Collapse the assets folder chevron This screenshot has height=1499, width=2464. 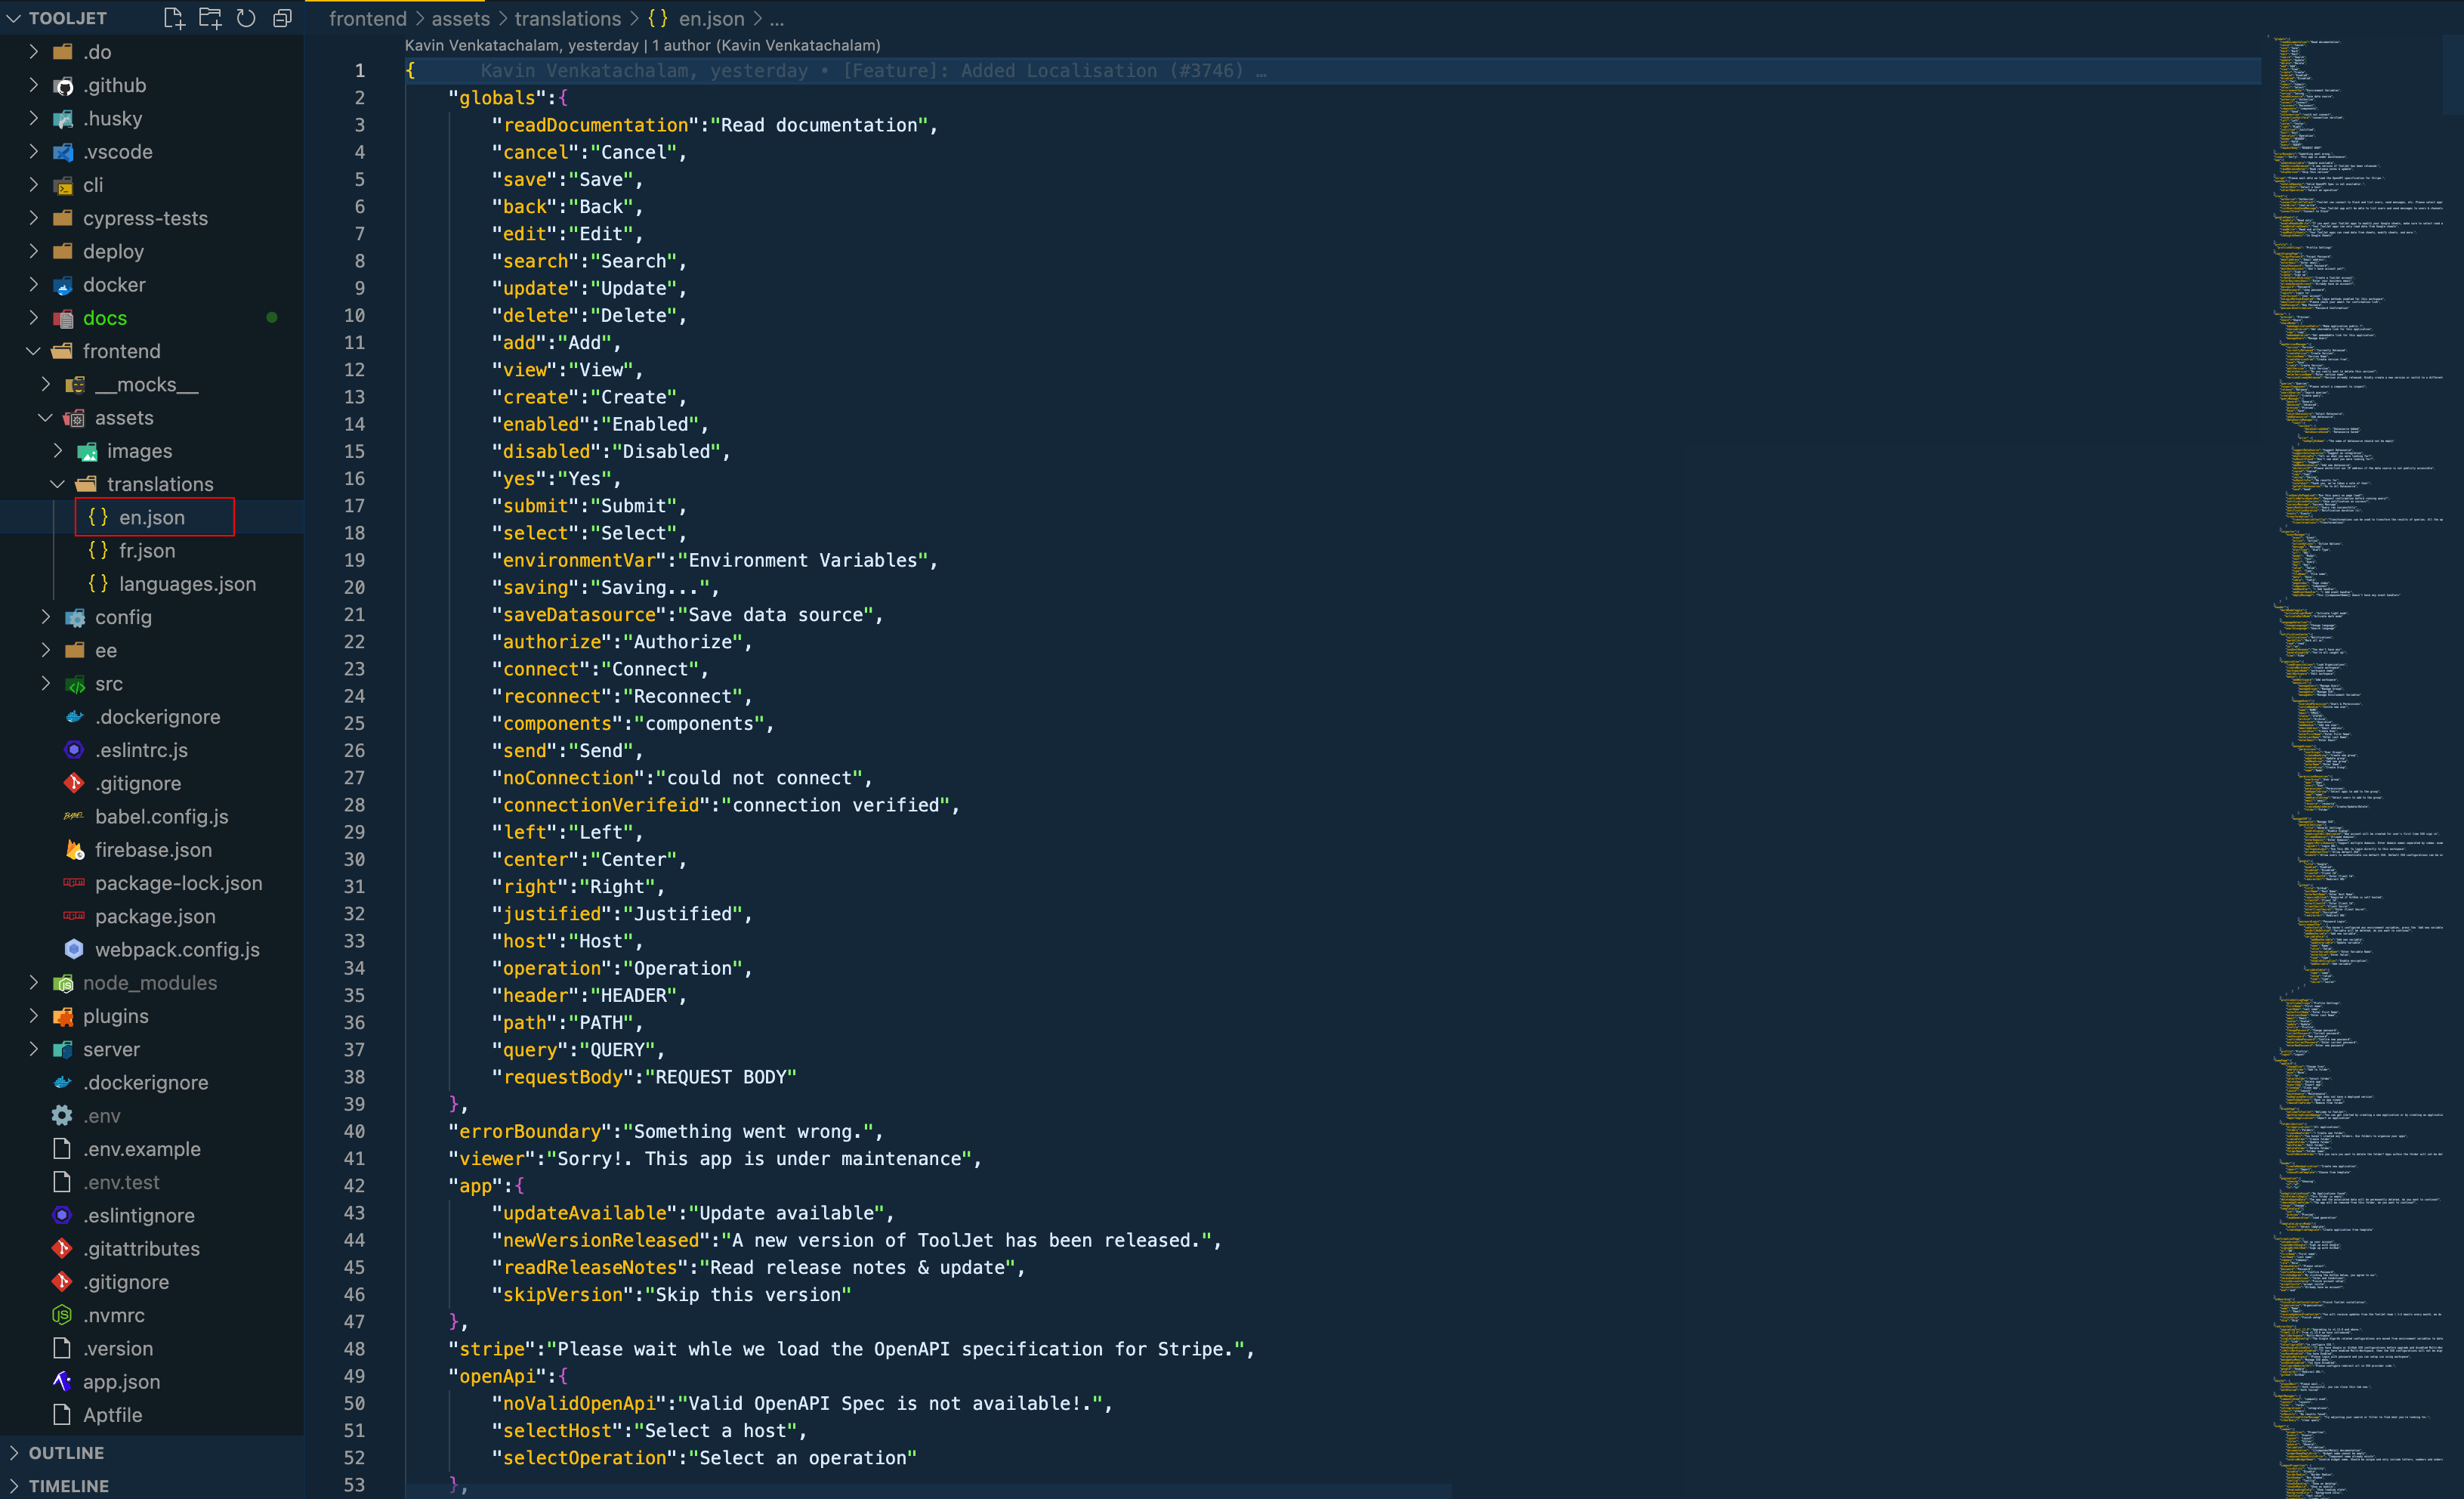point(45,418)
